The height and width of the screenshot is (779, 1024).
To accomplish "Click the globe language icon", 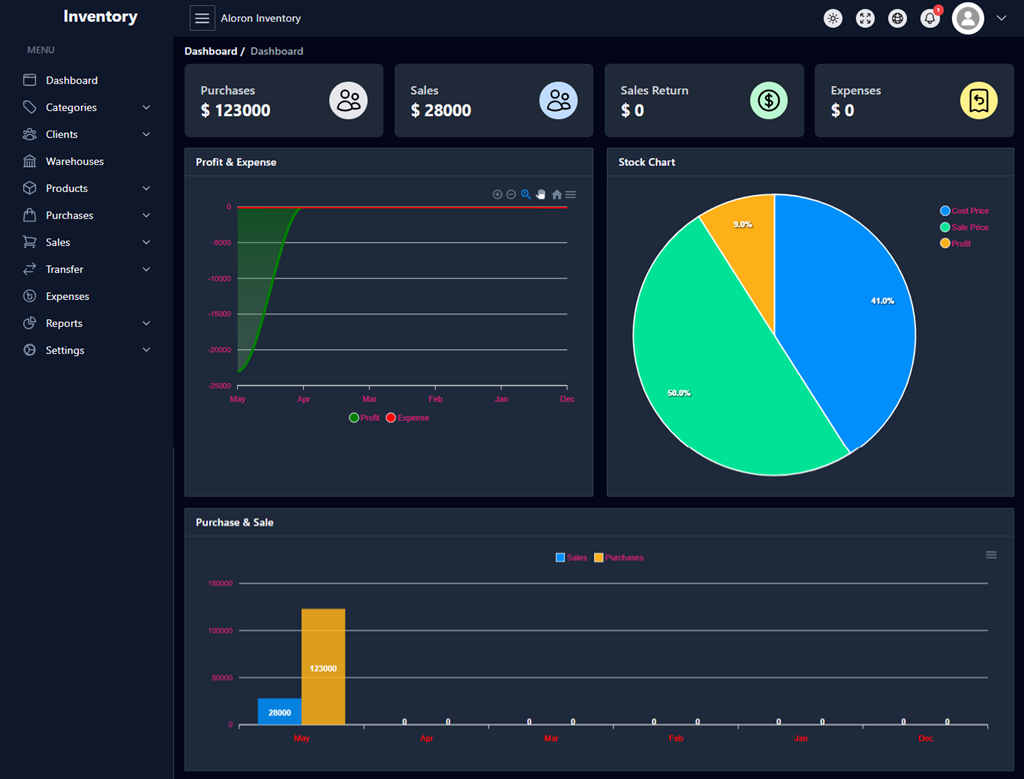I will (897, 18).
